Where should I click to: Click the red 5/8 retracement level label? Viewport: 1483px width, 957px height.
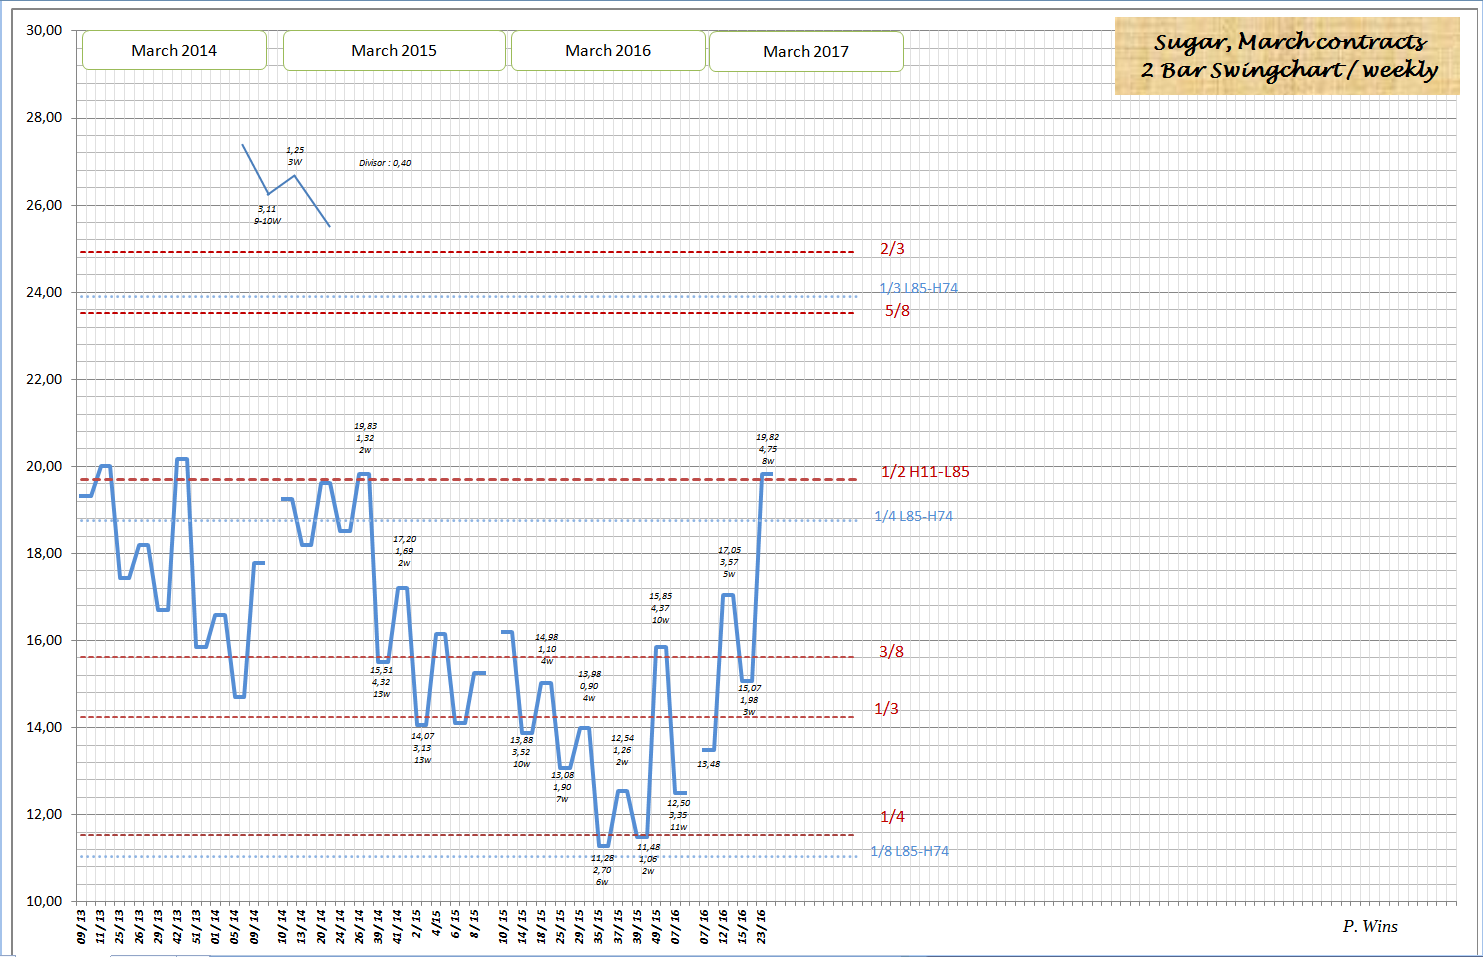(x=897, y=311)
